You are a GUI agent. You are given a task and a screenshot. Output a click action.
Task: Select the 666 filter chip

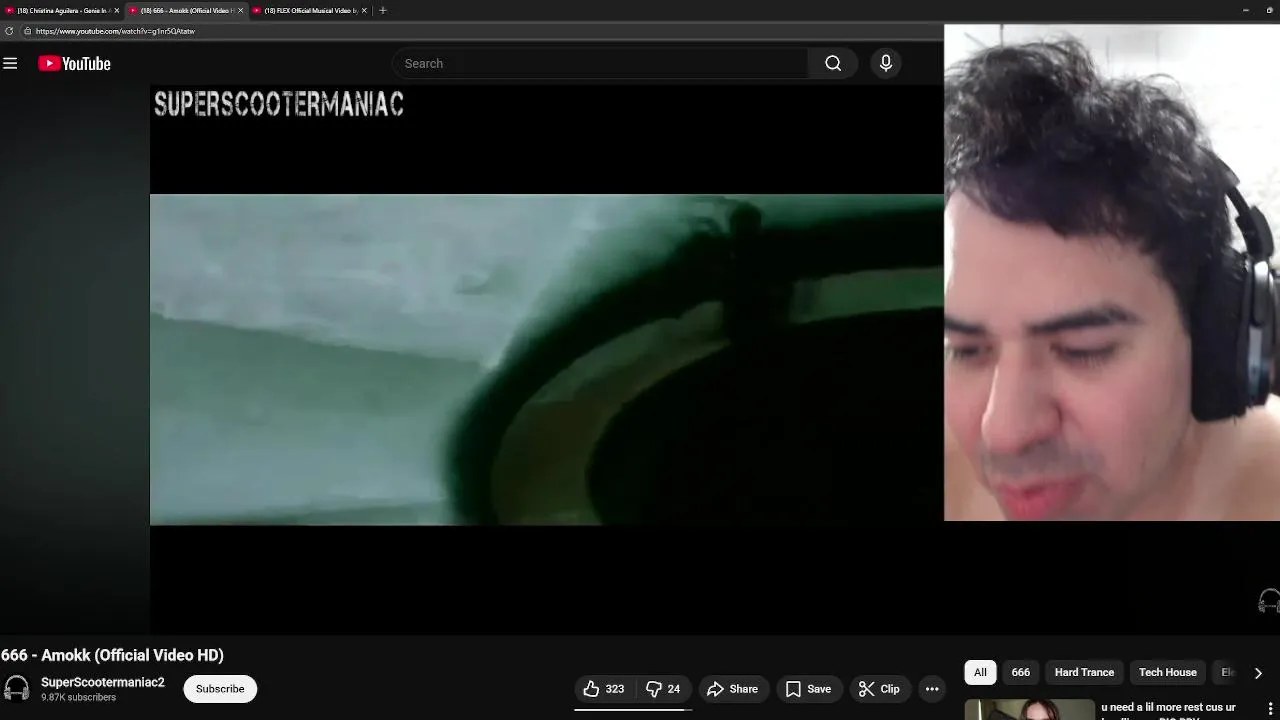point(1020,672)
